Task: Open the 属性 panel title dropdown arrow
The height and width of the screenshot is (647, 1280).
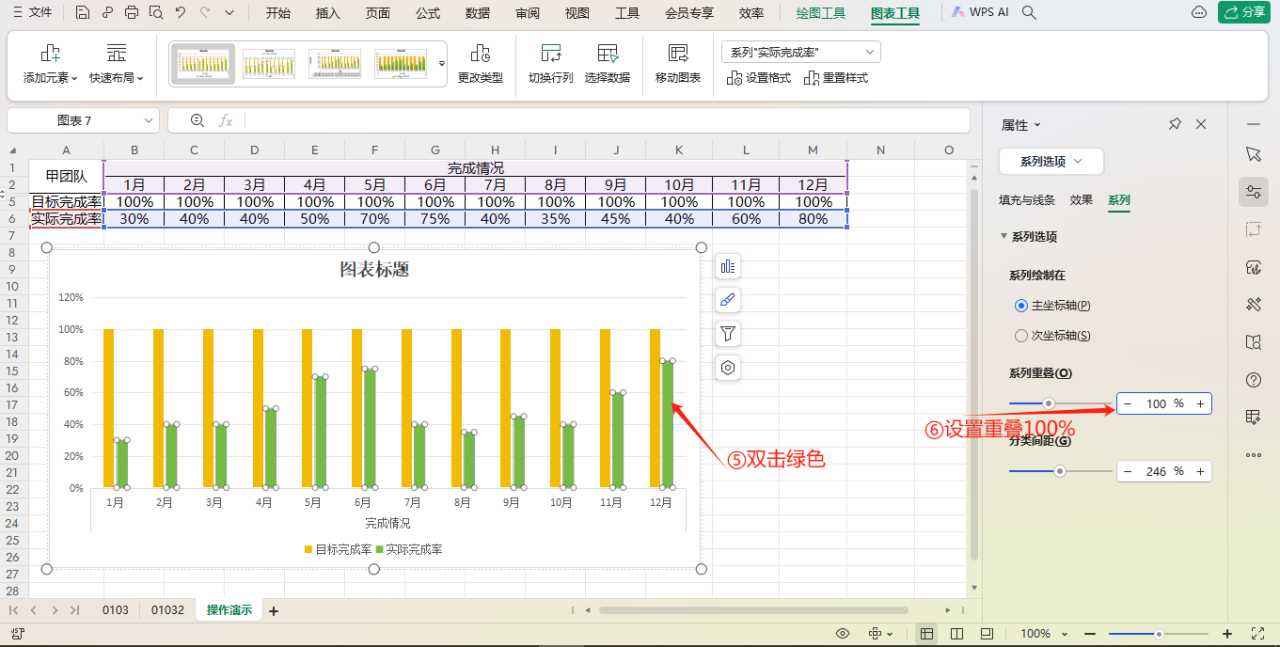Action: point(1037,125)
